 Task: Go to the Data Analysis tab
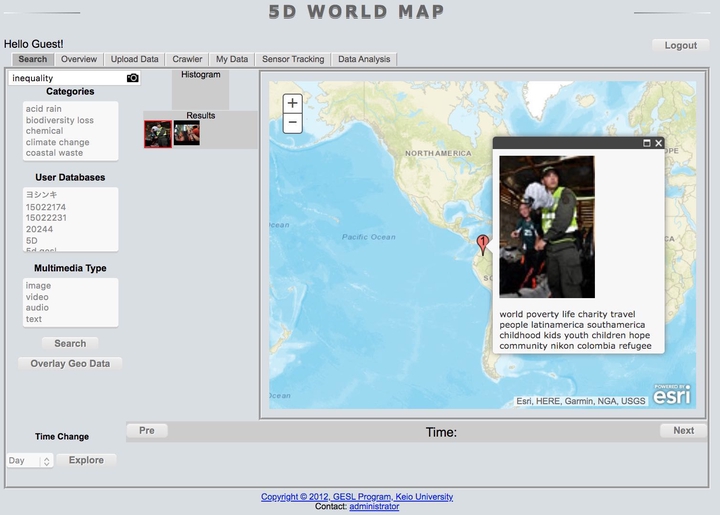click(x=364, y=59)
